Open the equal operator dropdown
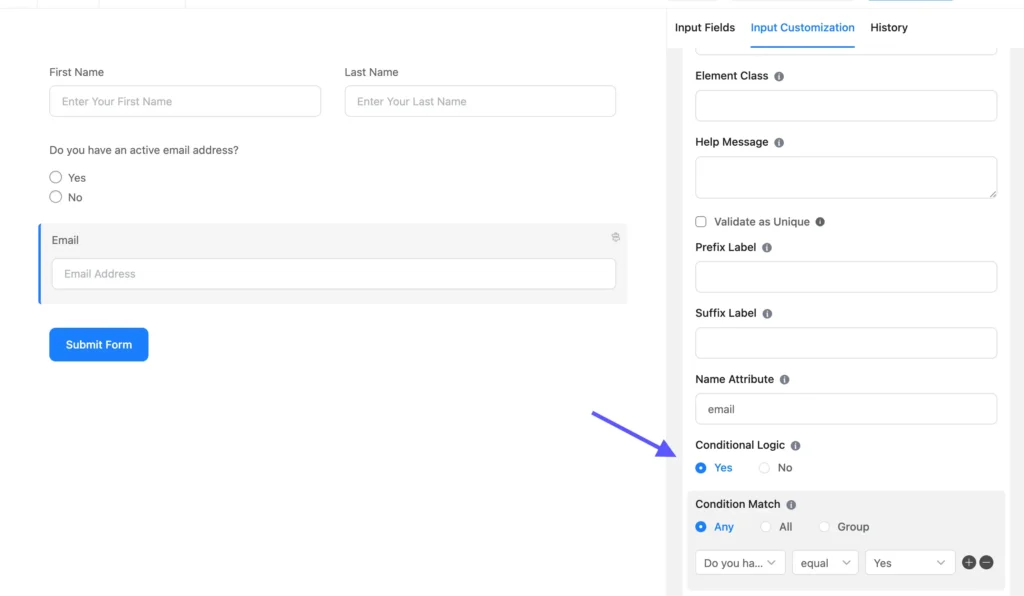Image resolution: width=1024 pixels, height=596 pixels. 824,562
